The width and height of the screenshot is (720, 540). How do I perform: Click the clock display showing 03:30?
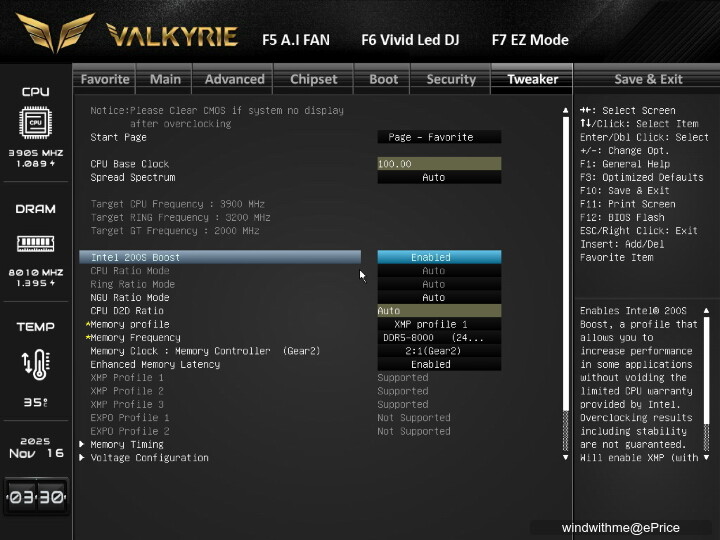pos(36,497)
